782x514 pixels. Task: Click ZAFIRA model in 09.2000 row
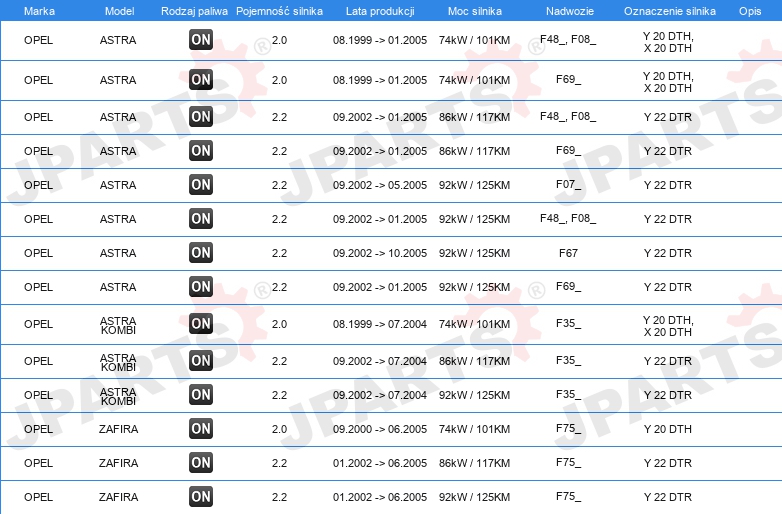pyautogui.click(x=118, y=429)
